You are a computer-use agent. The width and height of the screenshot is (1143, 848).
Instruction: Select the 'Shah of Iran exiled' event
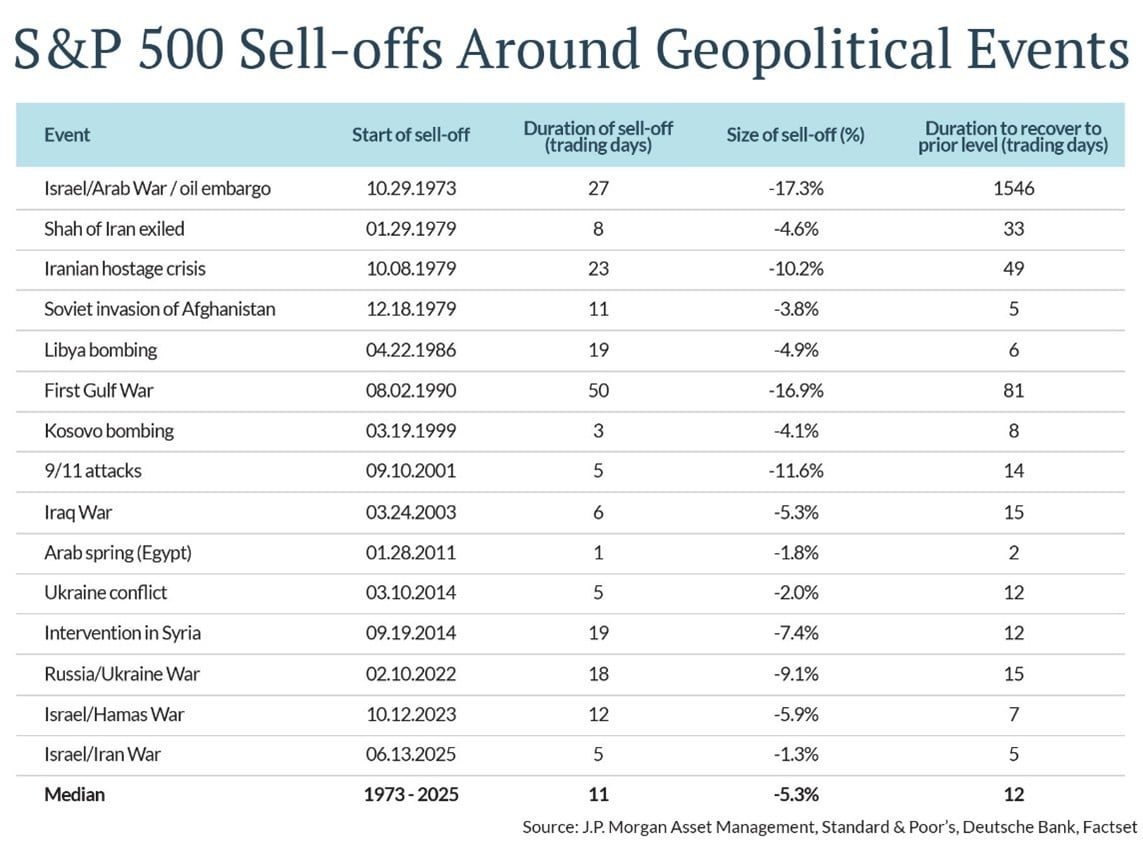click(114, 228)
